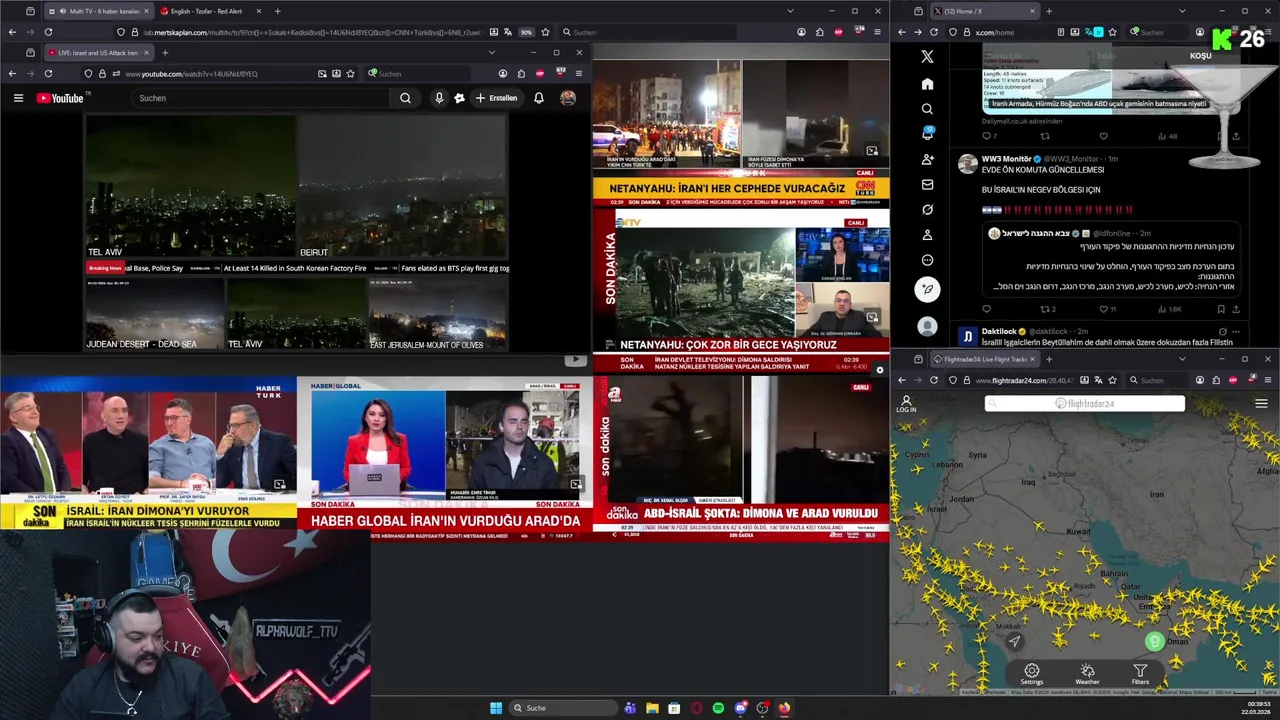Select the LIVE Israel and US Attack tab
1280x720 pixels.
click(x=97, y=52)
